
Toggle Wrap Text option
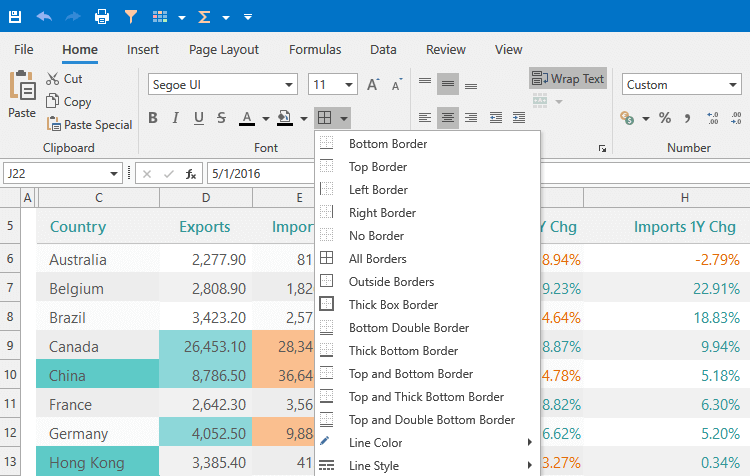568,79
